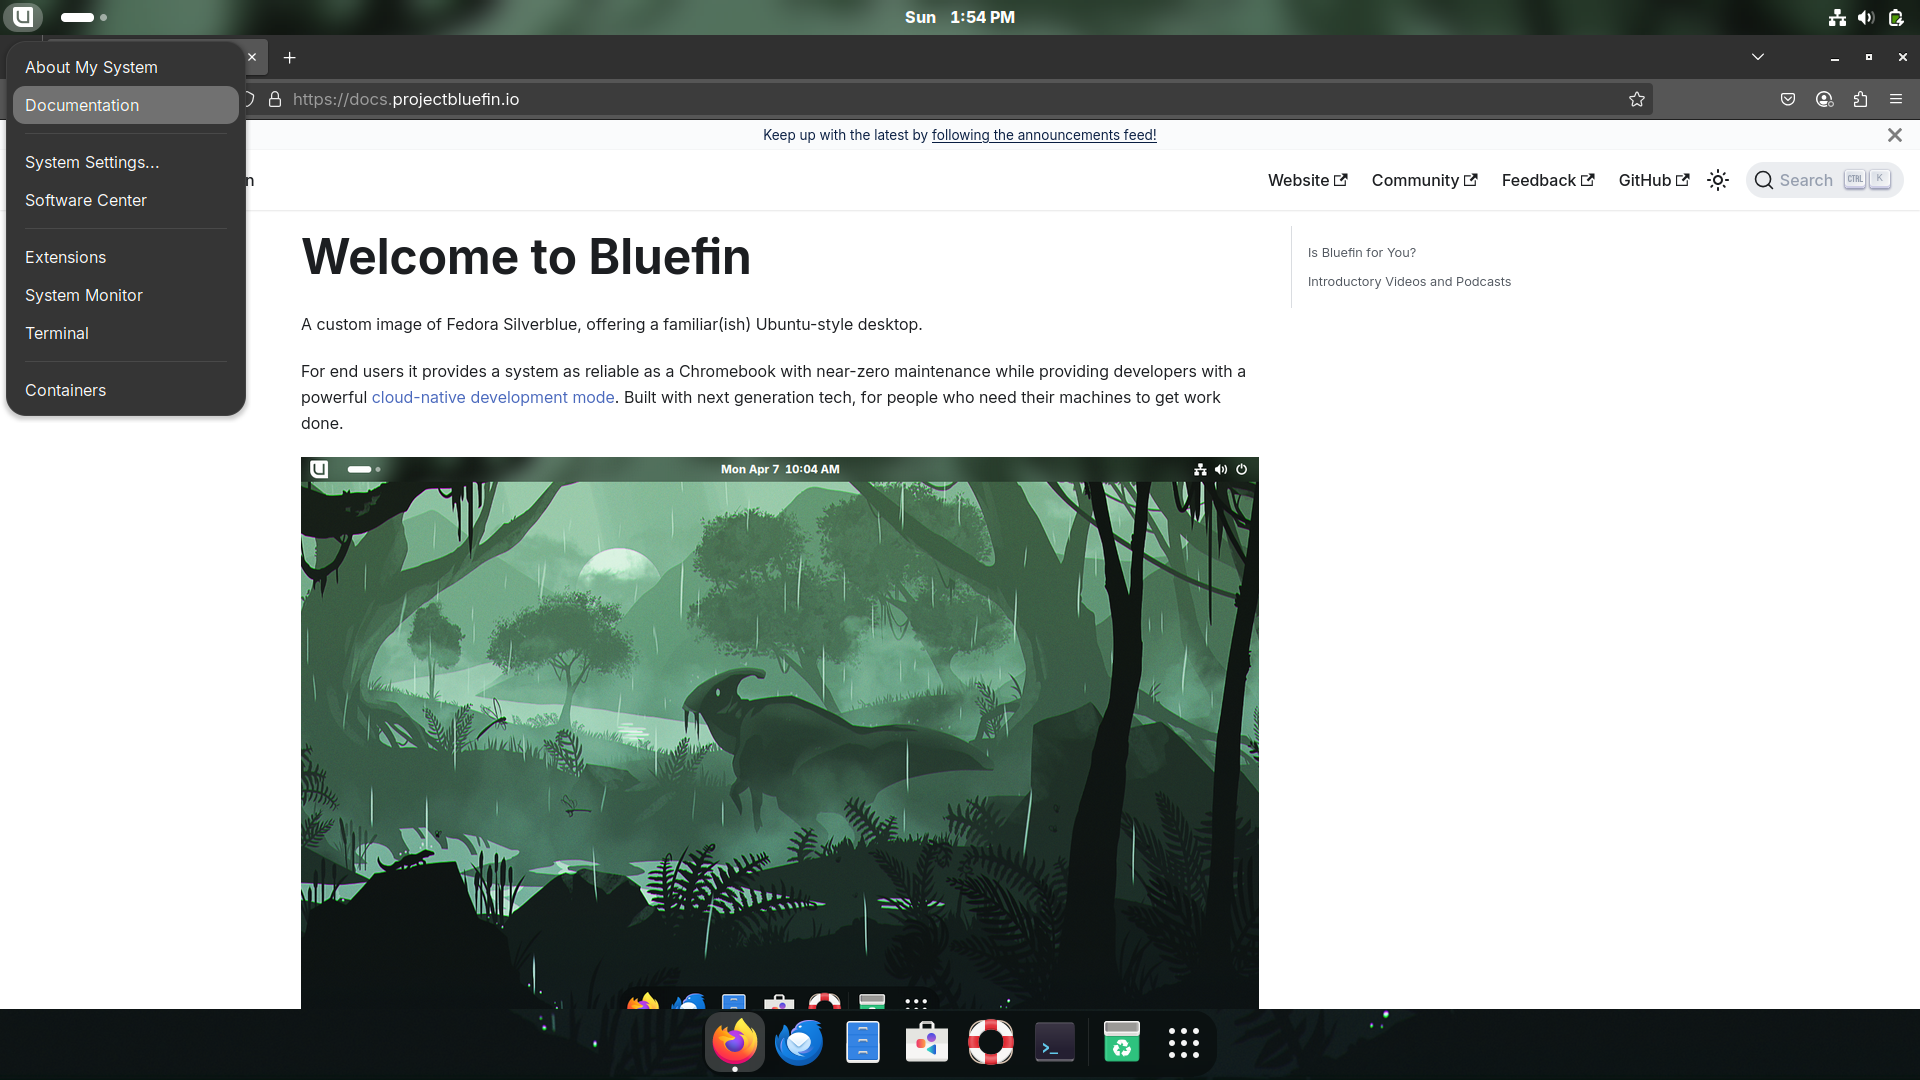
Task: Click the Bluefin desktop screenshot image
Action: click(780, 733)
